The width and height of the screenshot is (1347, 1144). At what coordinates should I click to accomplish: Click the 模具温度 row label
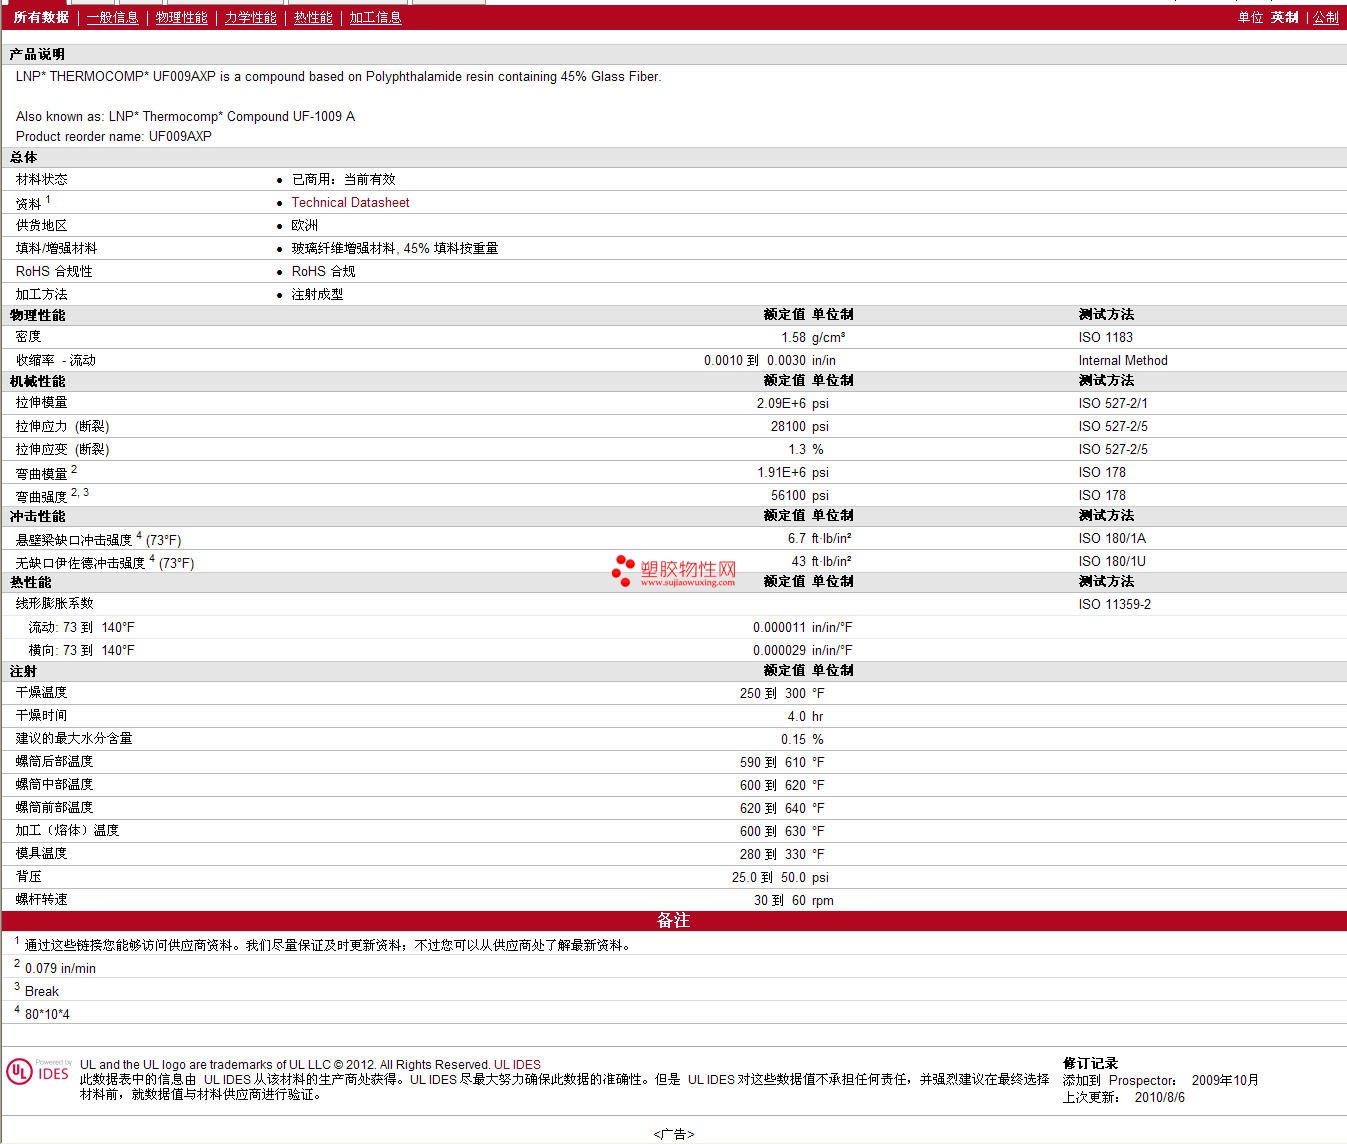(x=42, y=853)
